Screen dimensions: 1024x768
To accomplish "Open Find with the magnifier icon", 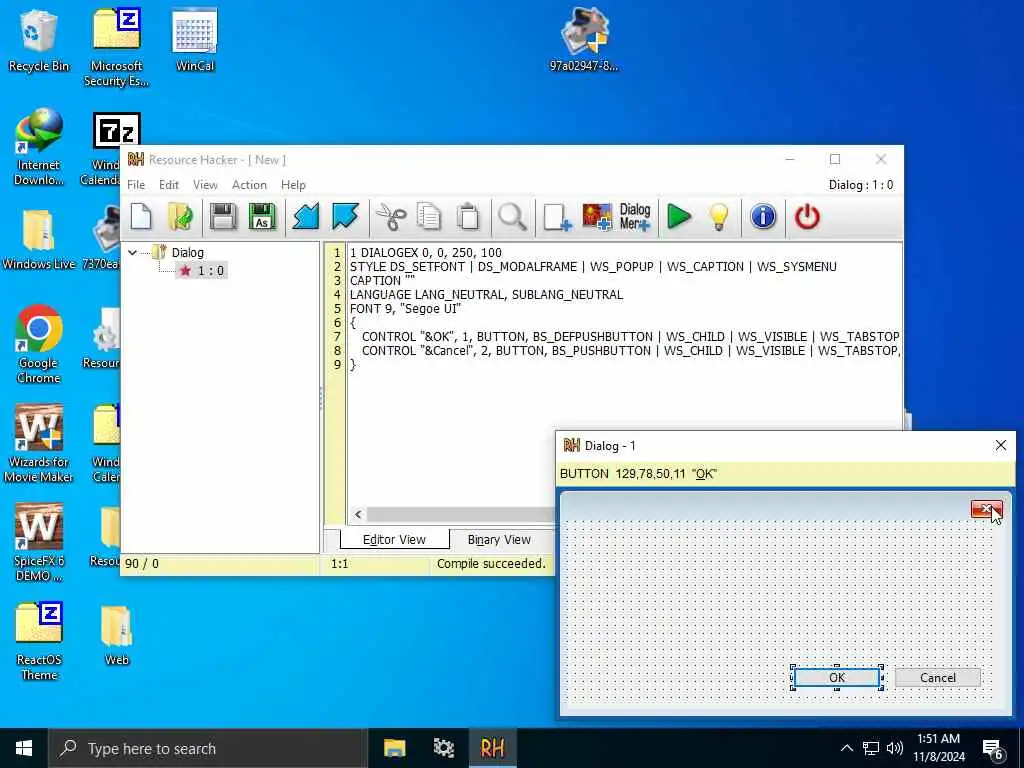I will pos(512,217).
